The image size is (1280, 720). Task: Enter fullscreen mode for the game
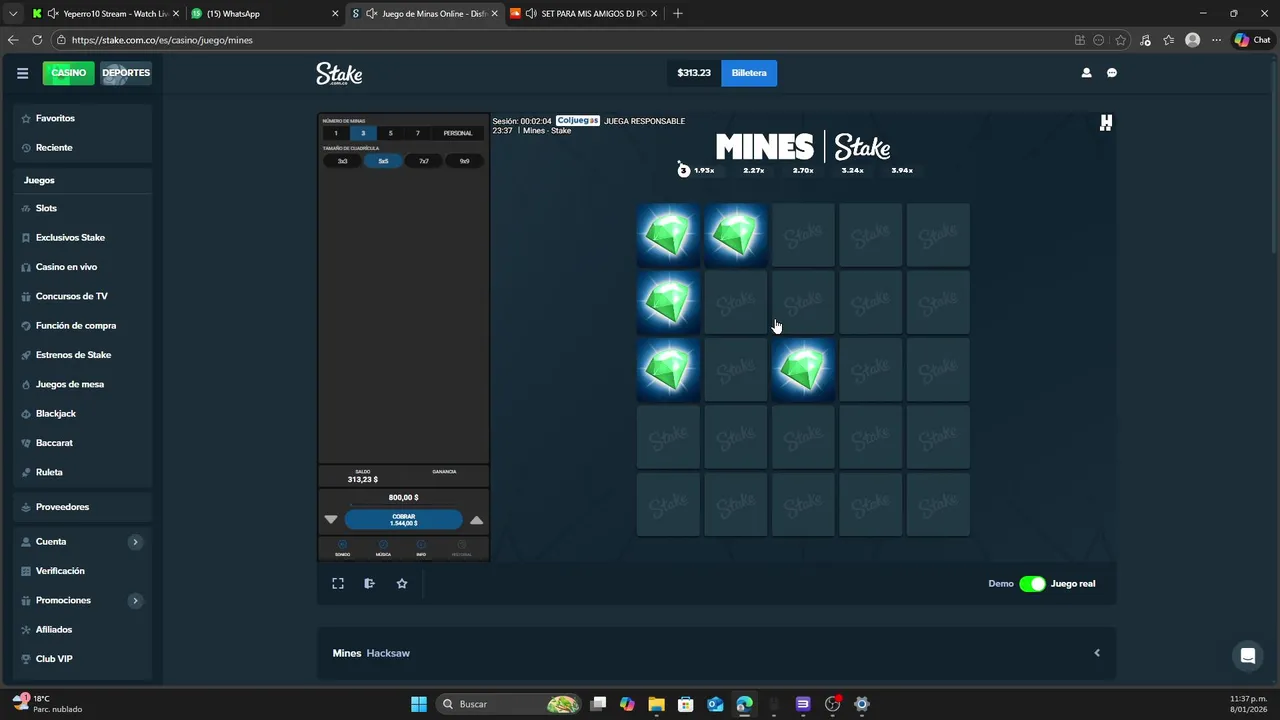click(338, 583)
